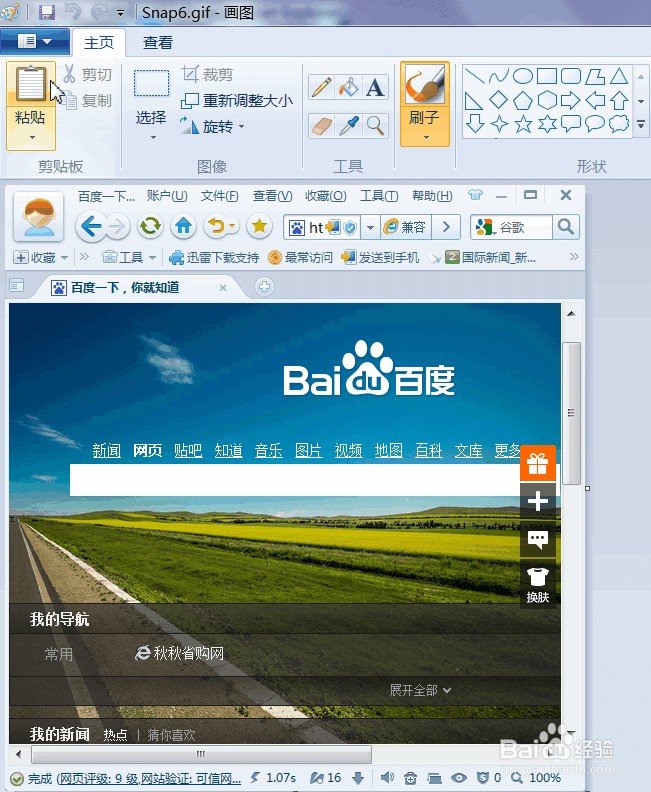Screen dimensions: 651x792
Task: Choose the straight Line shape
Action: 474,76
